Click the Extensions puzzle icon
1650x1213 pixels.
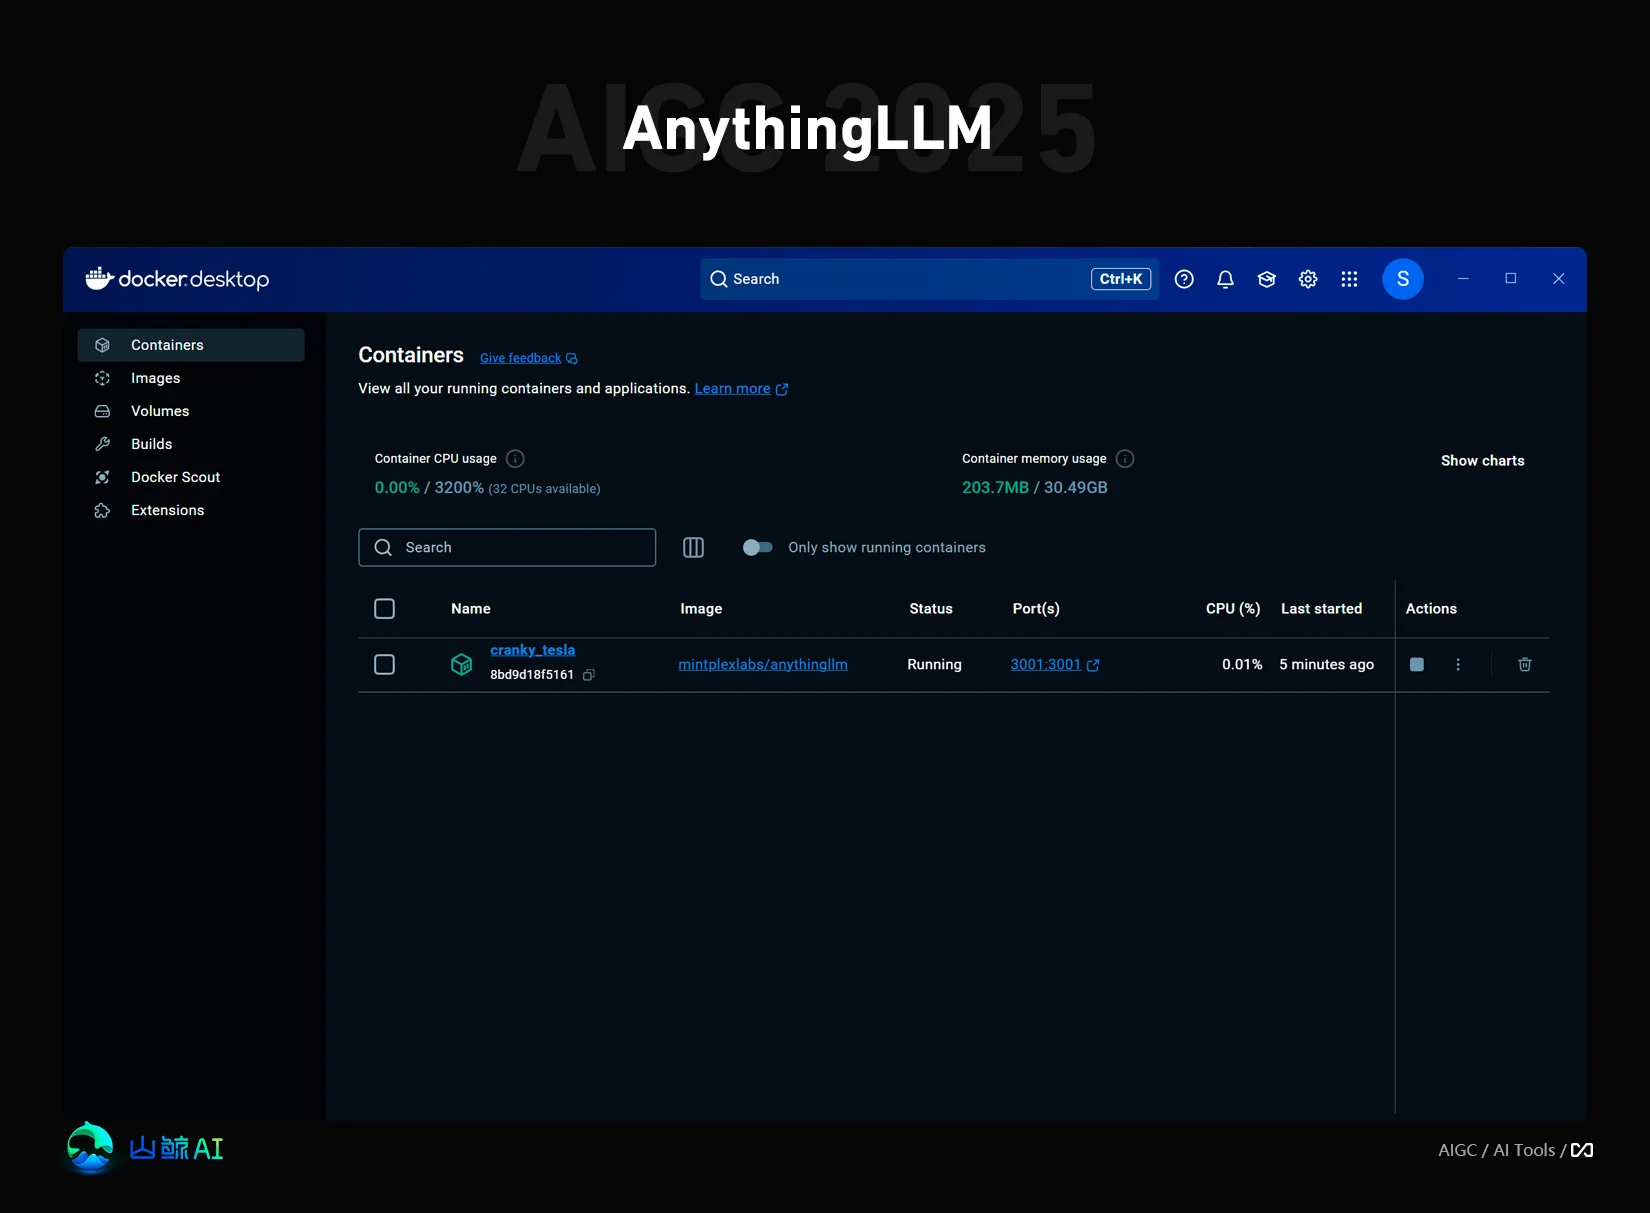click(102, 510)
